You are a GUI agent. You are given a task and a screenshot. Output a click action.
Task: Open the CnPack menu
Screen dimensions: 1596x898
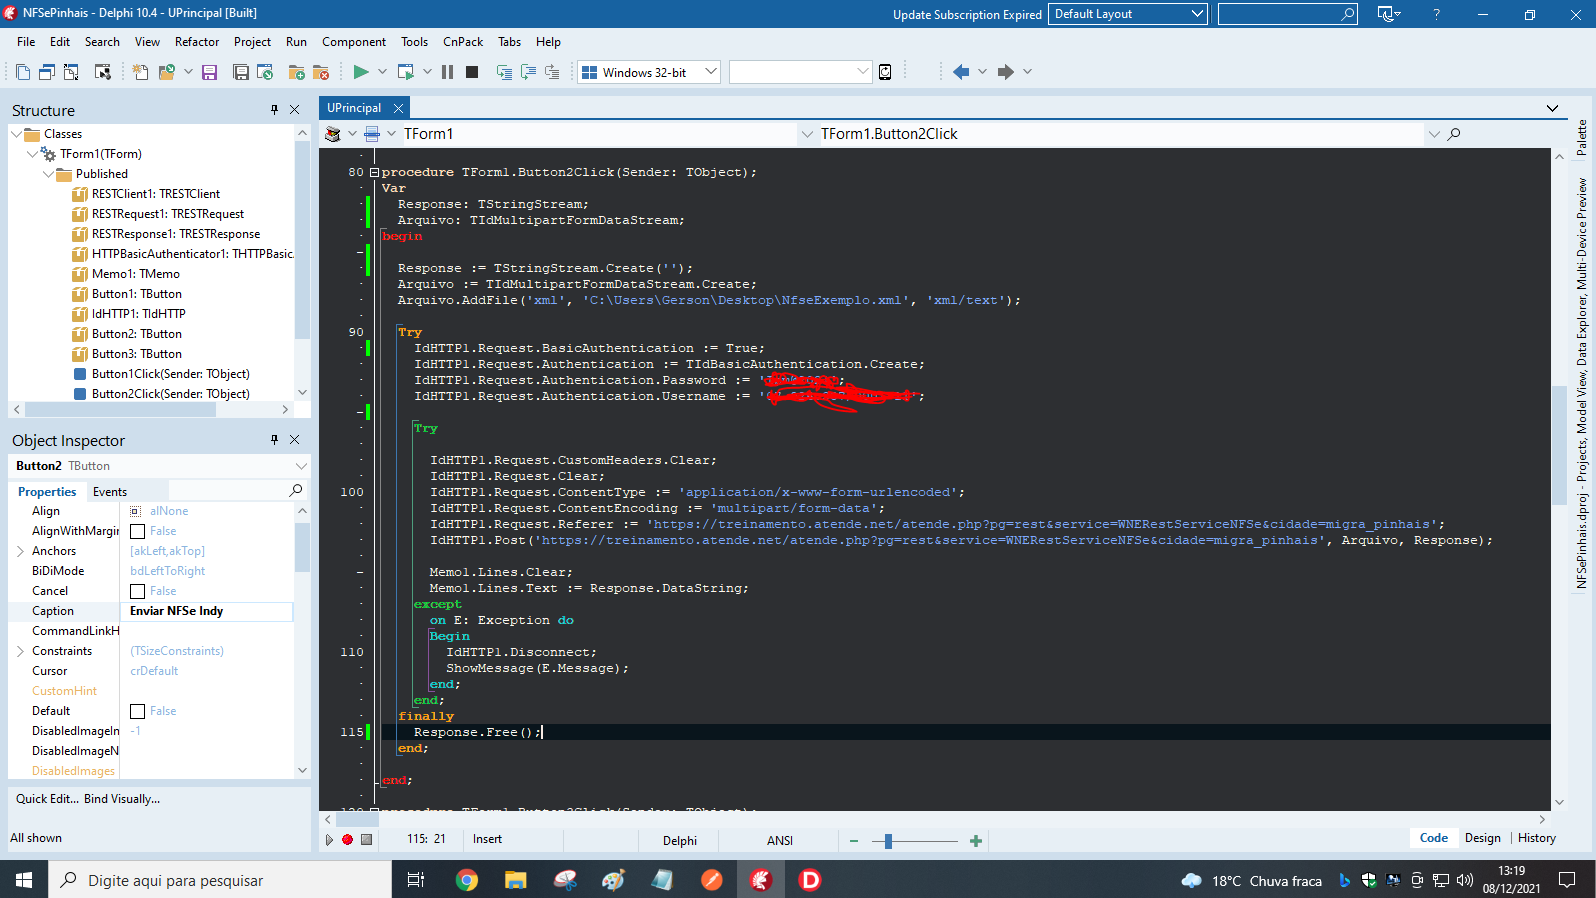point(463,42)
